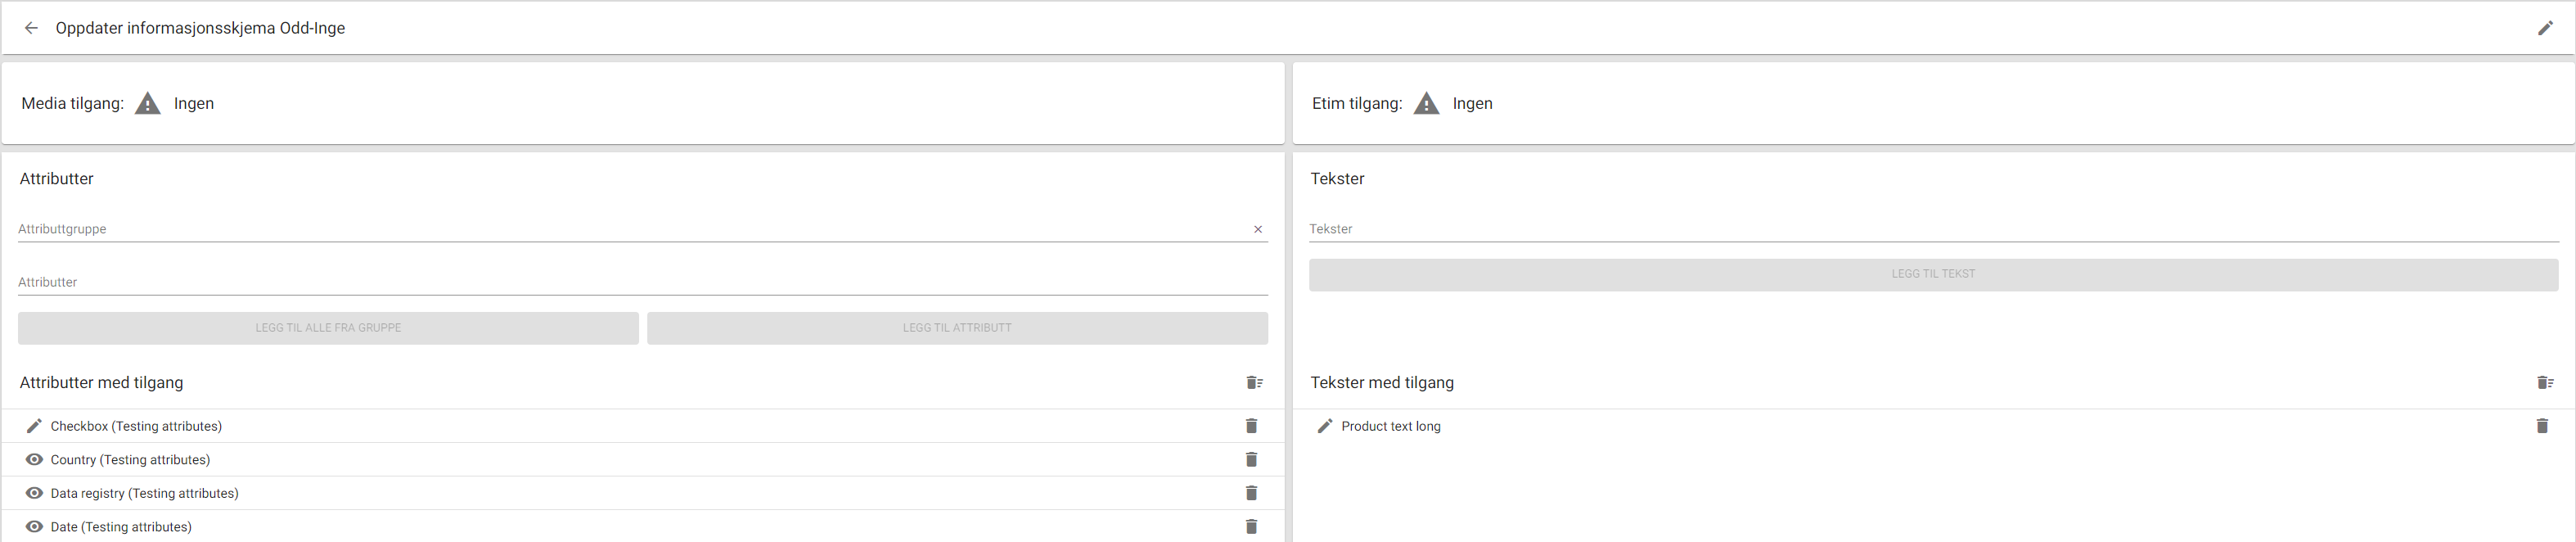
Task: Click the Legg til tekst button
Action: point(1933,274)
